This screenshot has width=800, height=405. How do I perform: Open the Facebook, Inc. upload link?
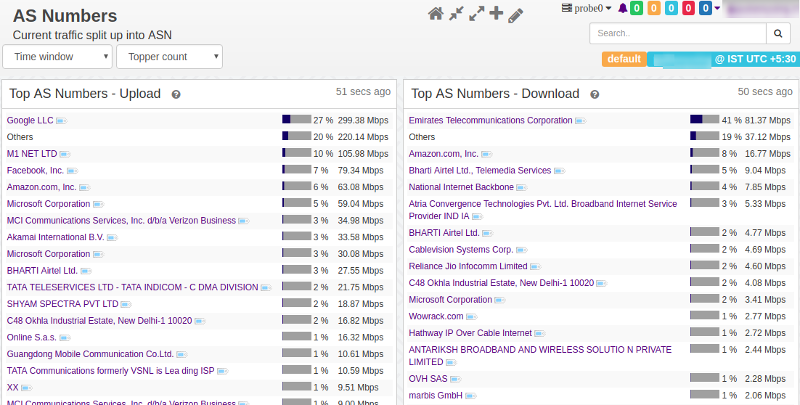pos(35,170)
